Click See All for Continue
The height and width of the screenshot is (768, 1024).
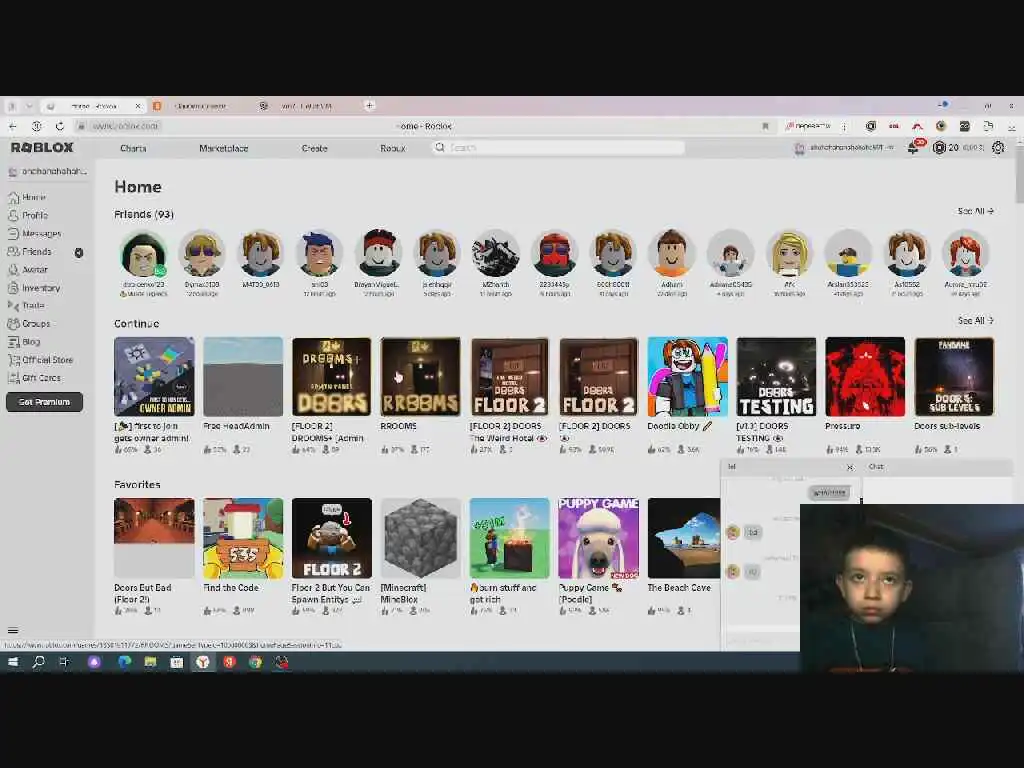click(x=975, y=320)
